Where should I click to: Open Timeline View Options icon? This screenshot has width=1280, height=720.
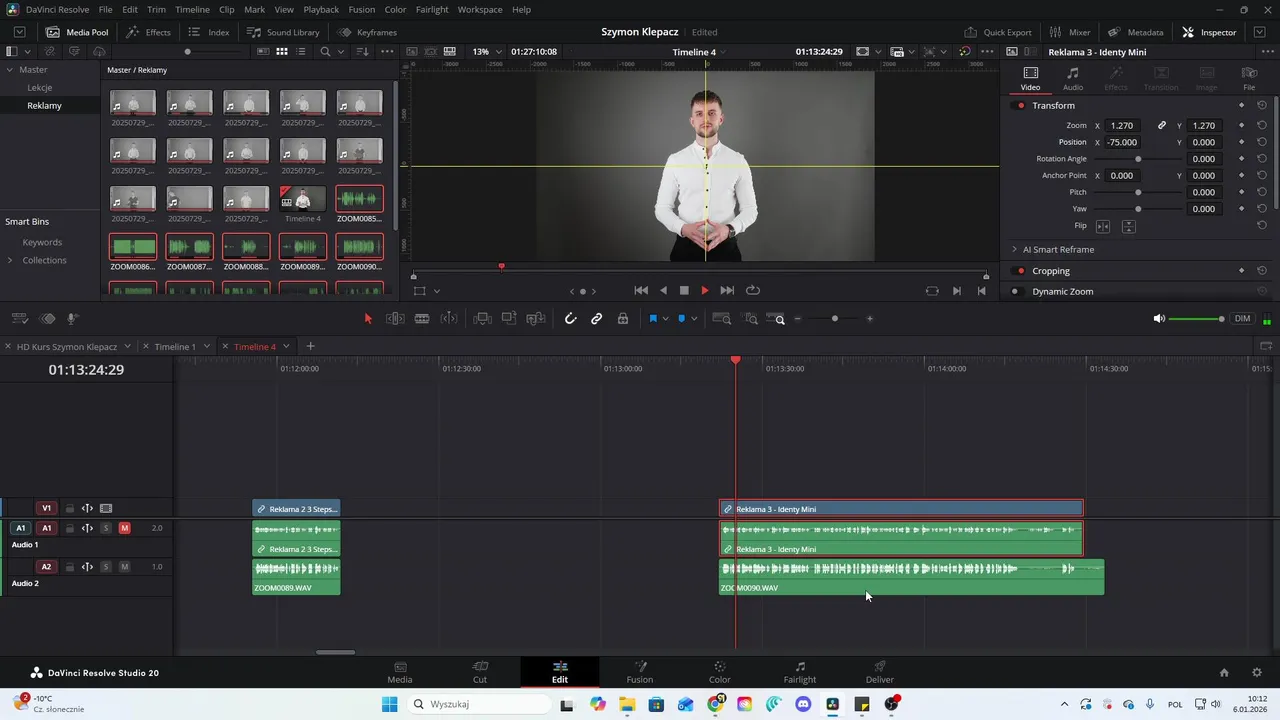tap(19, 319)
